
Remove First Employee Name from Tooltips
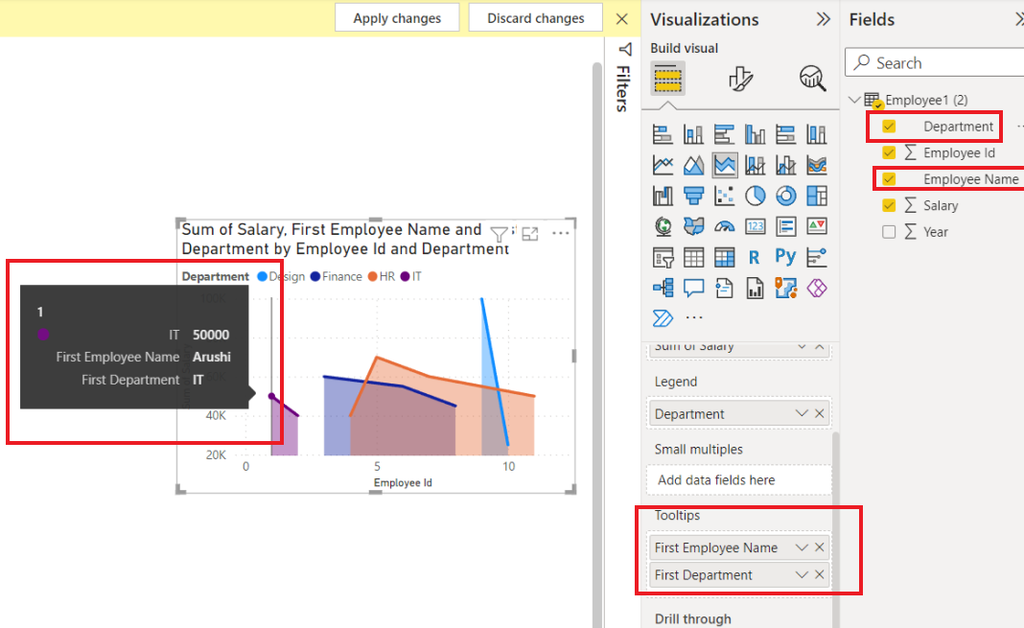[820, 548]
